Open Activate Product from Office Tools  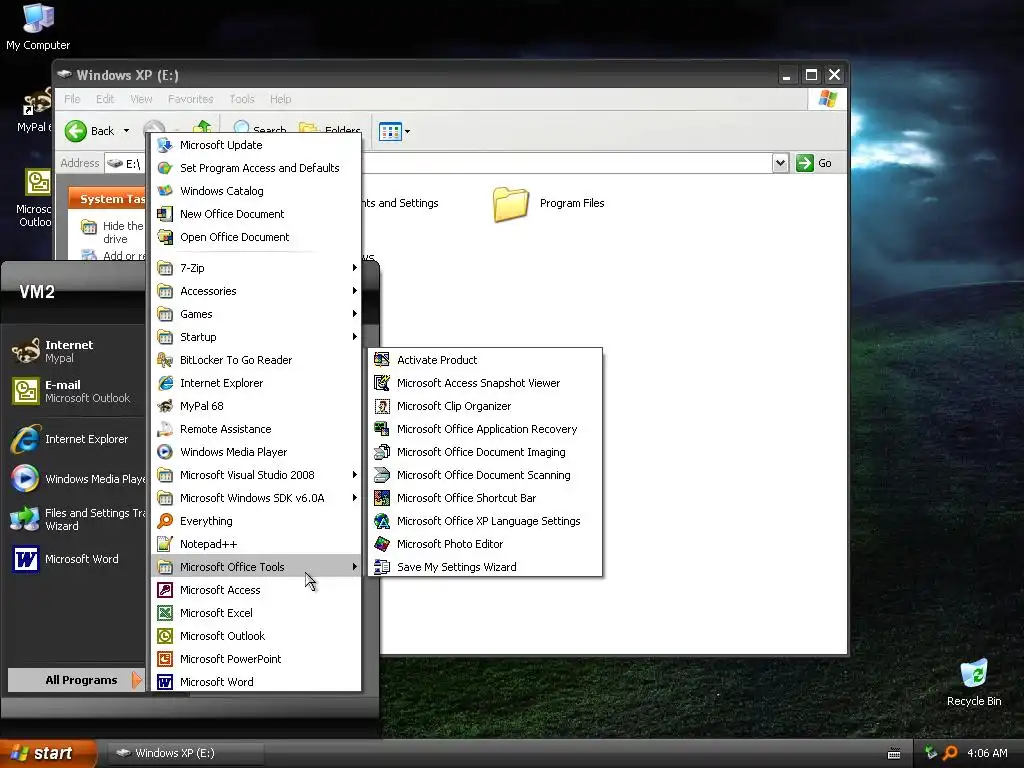point(485,360)
